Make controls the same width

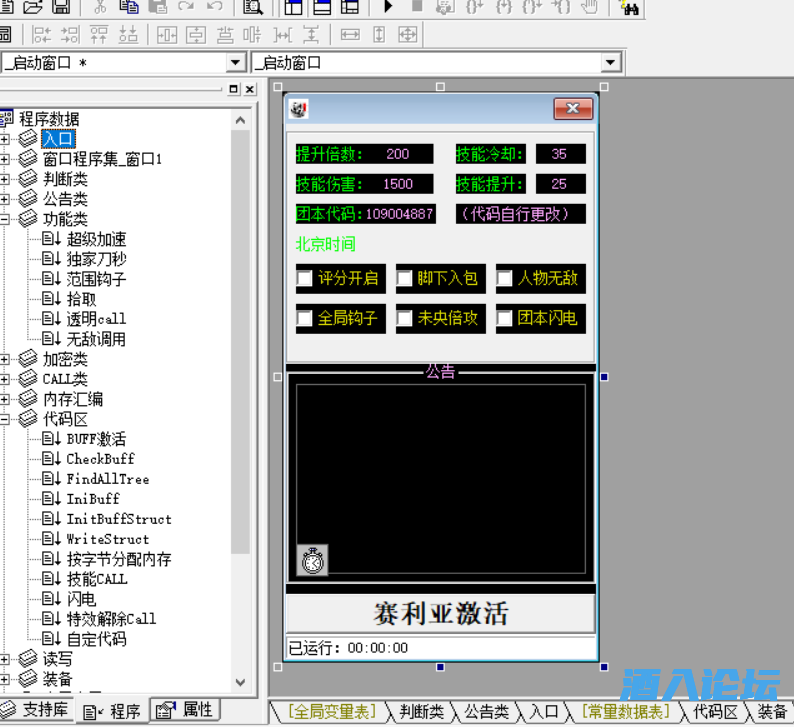click(x=350, y=35)
